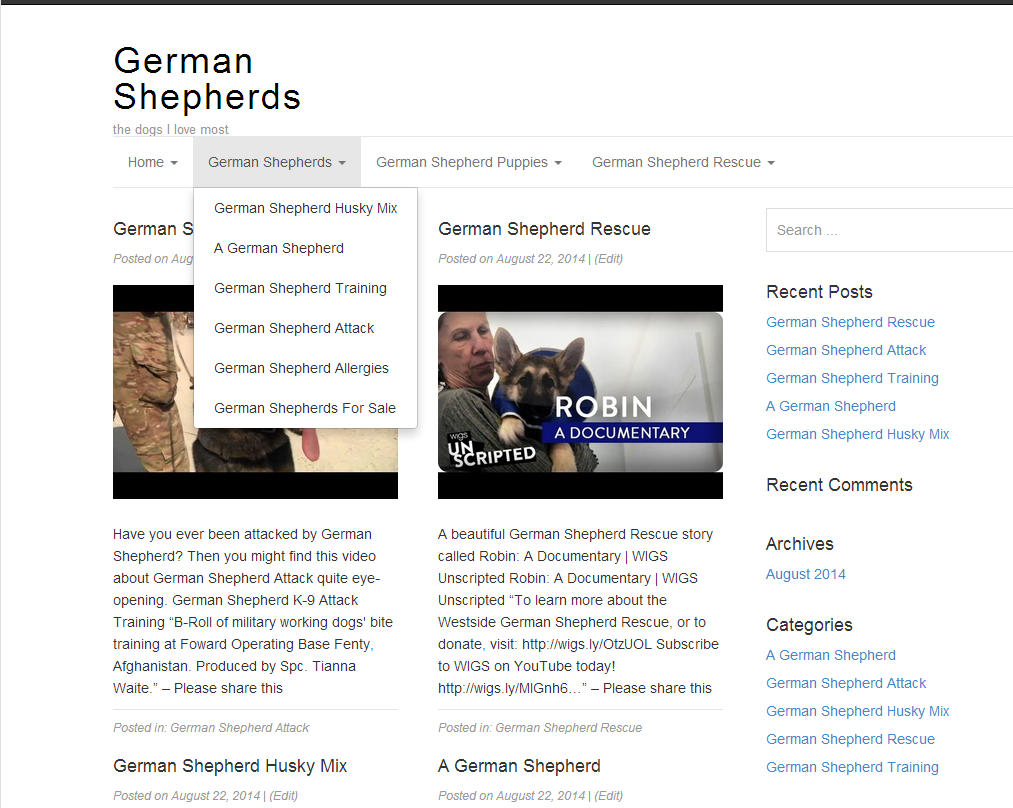Open Recent Posts German Shepherd Rescue link
1013x808 pixels.
tap(850, 322)
